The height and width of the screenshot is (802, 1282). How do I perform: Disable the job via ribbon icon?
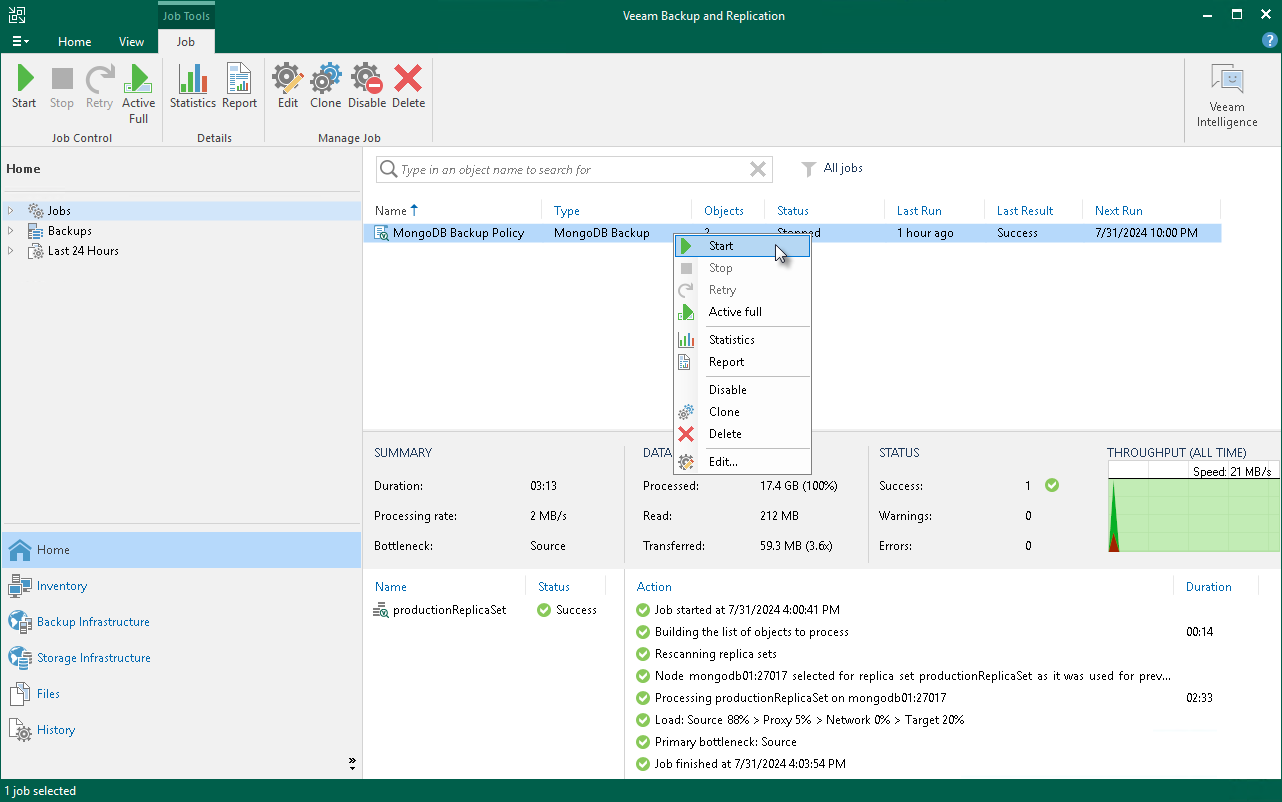367,86
